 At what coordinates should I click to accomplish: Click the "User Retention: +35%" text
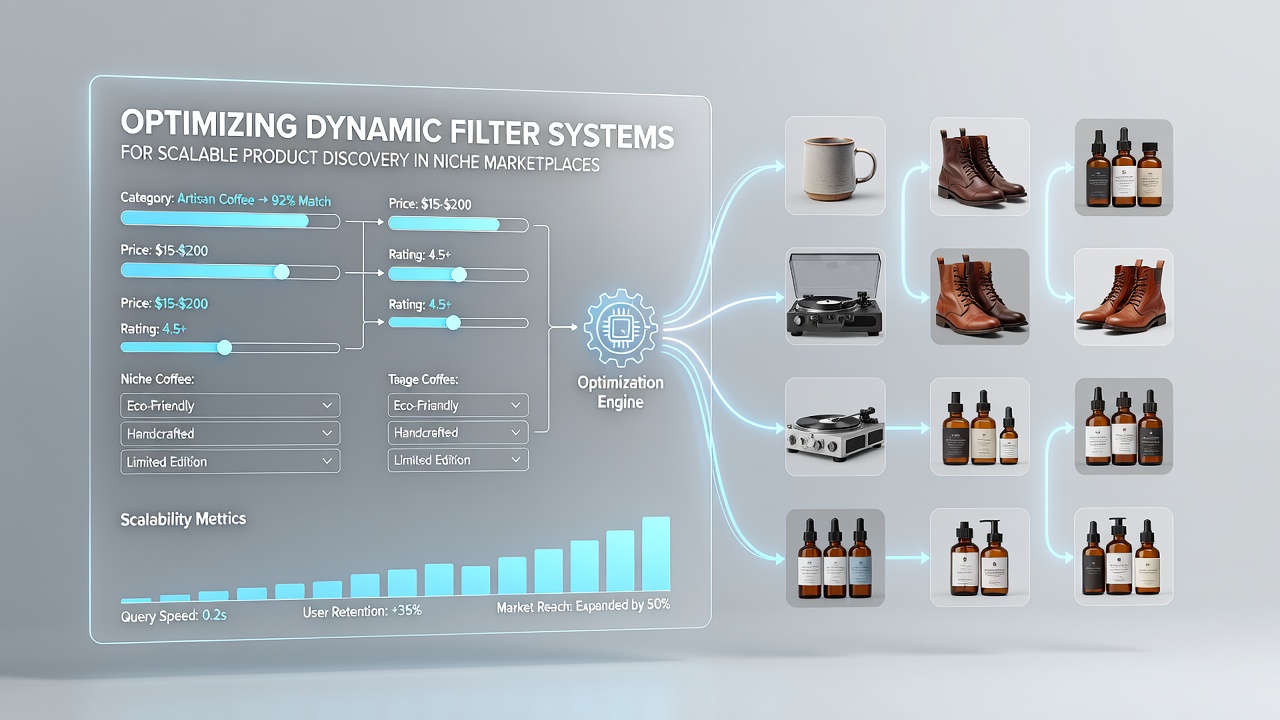pos(362,610)
